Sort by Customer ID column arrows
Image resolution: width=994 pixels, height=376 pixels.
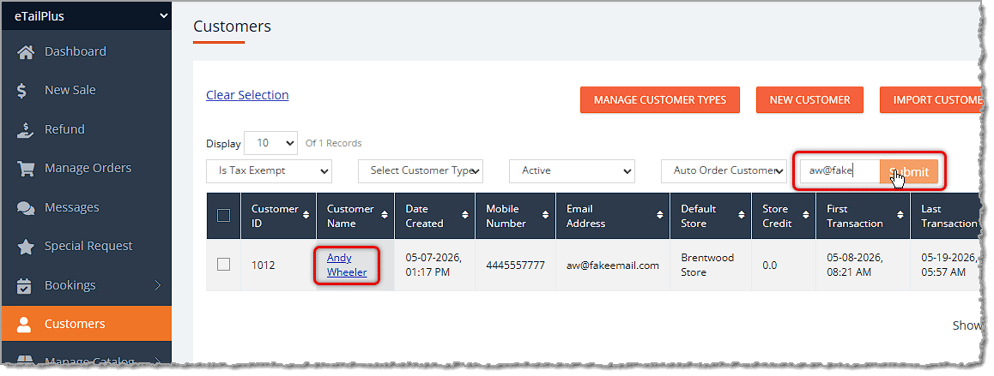306,216
